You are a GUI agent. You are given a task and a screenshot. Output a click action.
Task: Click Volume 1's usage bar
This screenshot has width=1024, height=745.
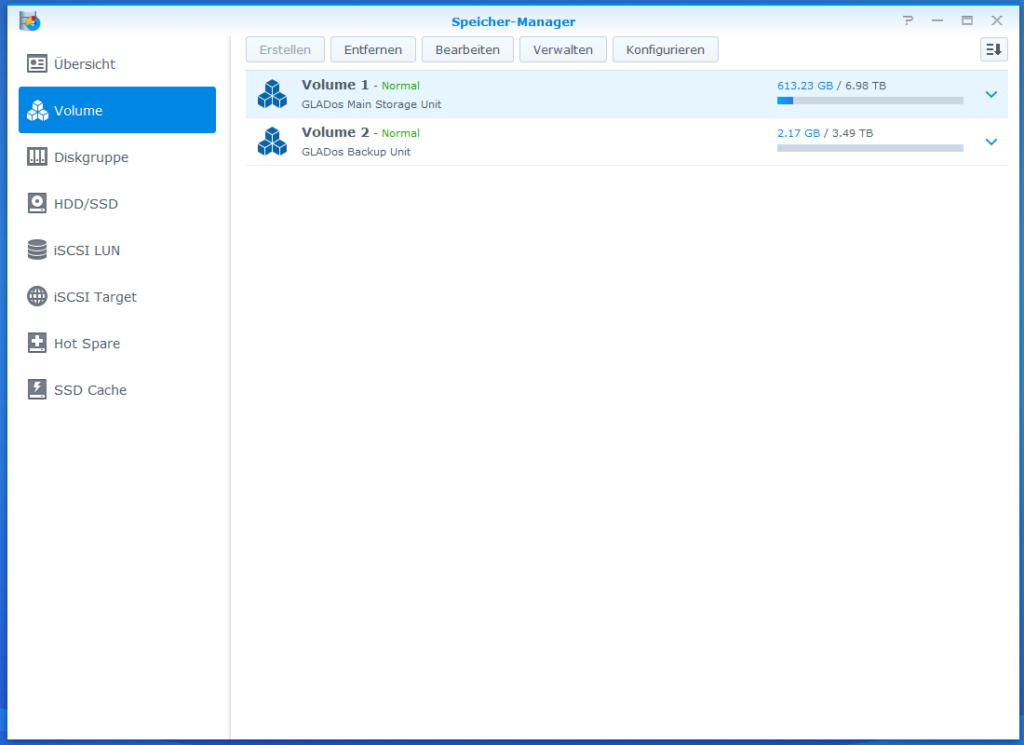(869, 100)
